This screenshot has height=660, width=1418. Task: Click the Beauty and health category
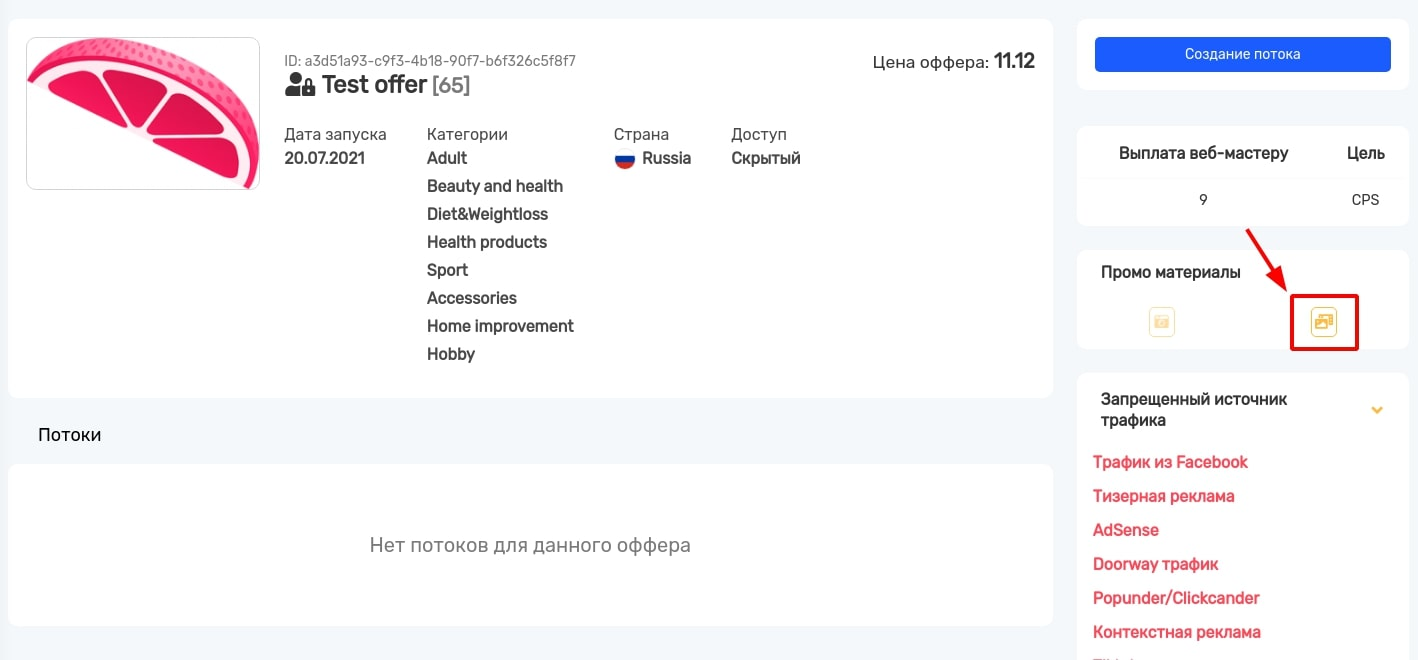(494, 186)
